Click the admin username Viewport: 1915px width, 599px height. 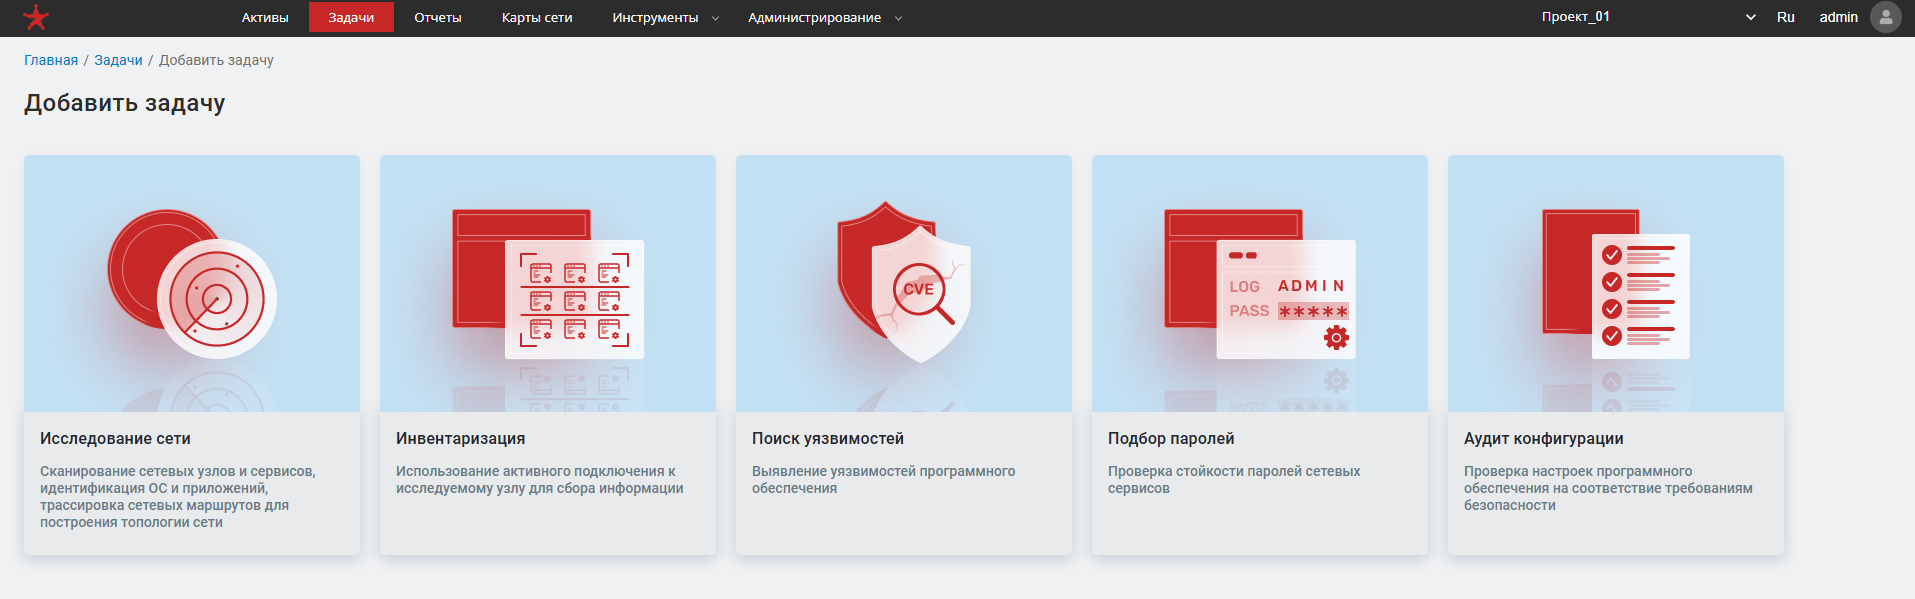click(x=1839, y=17)
